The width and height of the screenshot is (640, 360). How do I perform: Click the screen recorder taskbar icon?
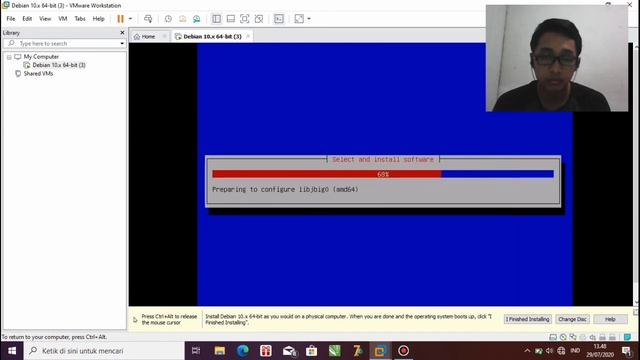pyautogui.click(x=403, y=351)
